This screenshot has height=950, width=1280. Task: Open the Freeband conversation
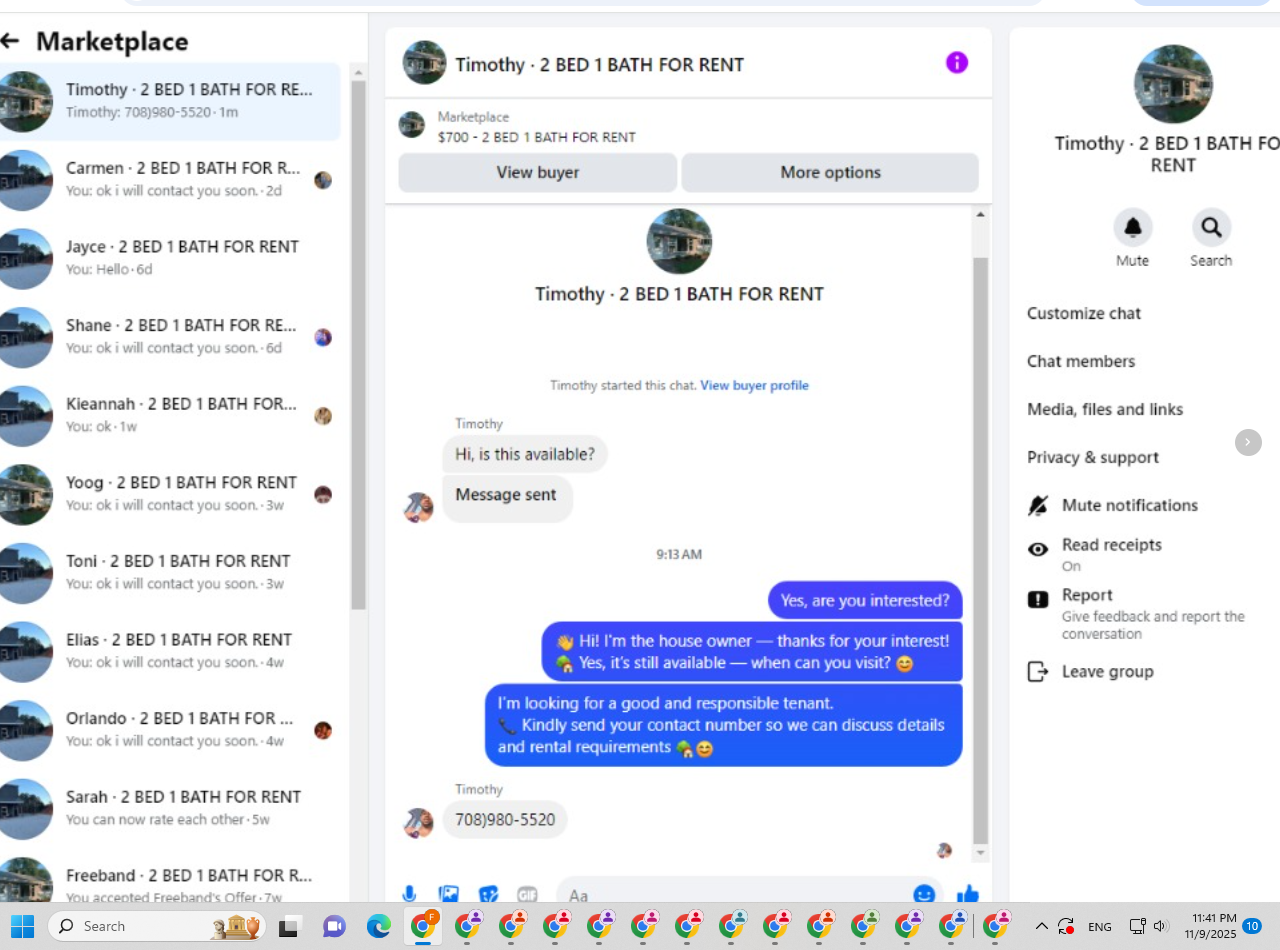[170, 880]
